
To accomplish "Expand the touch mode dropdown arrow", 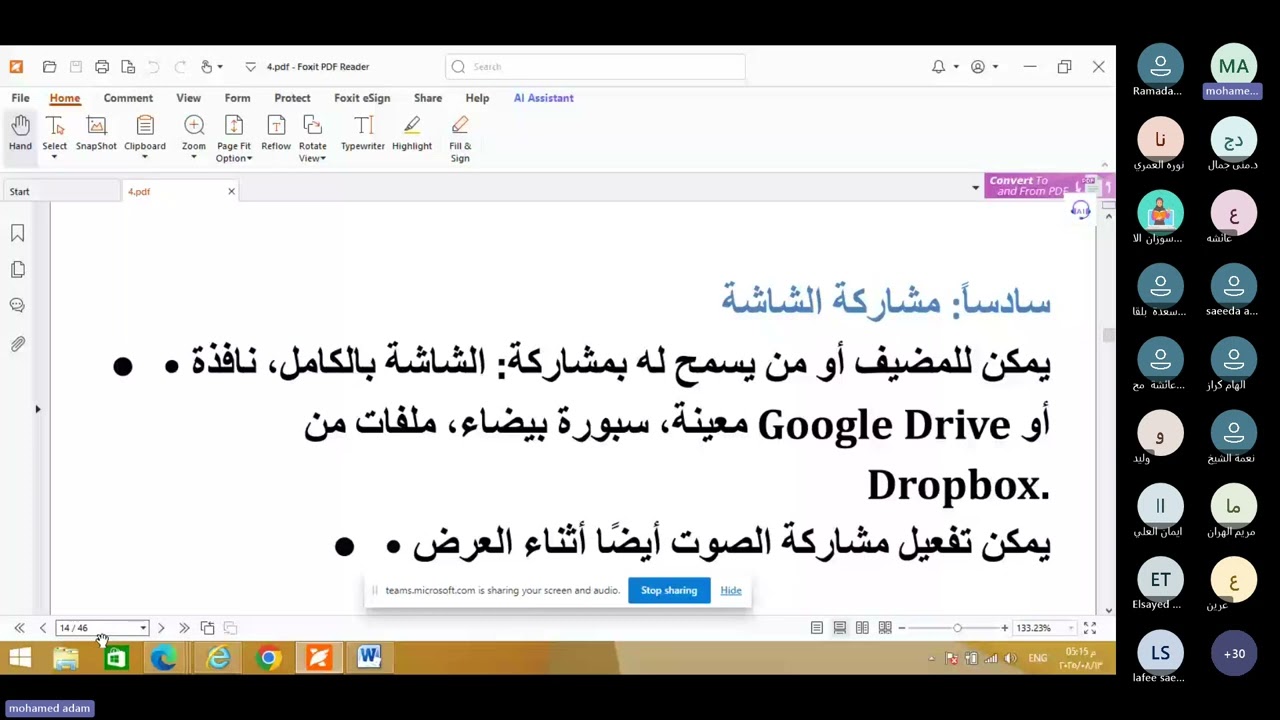I will pos(220,67).
